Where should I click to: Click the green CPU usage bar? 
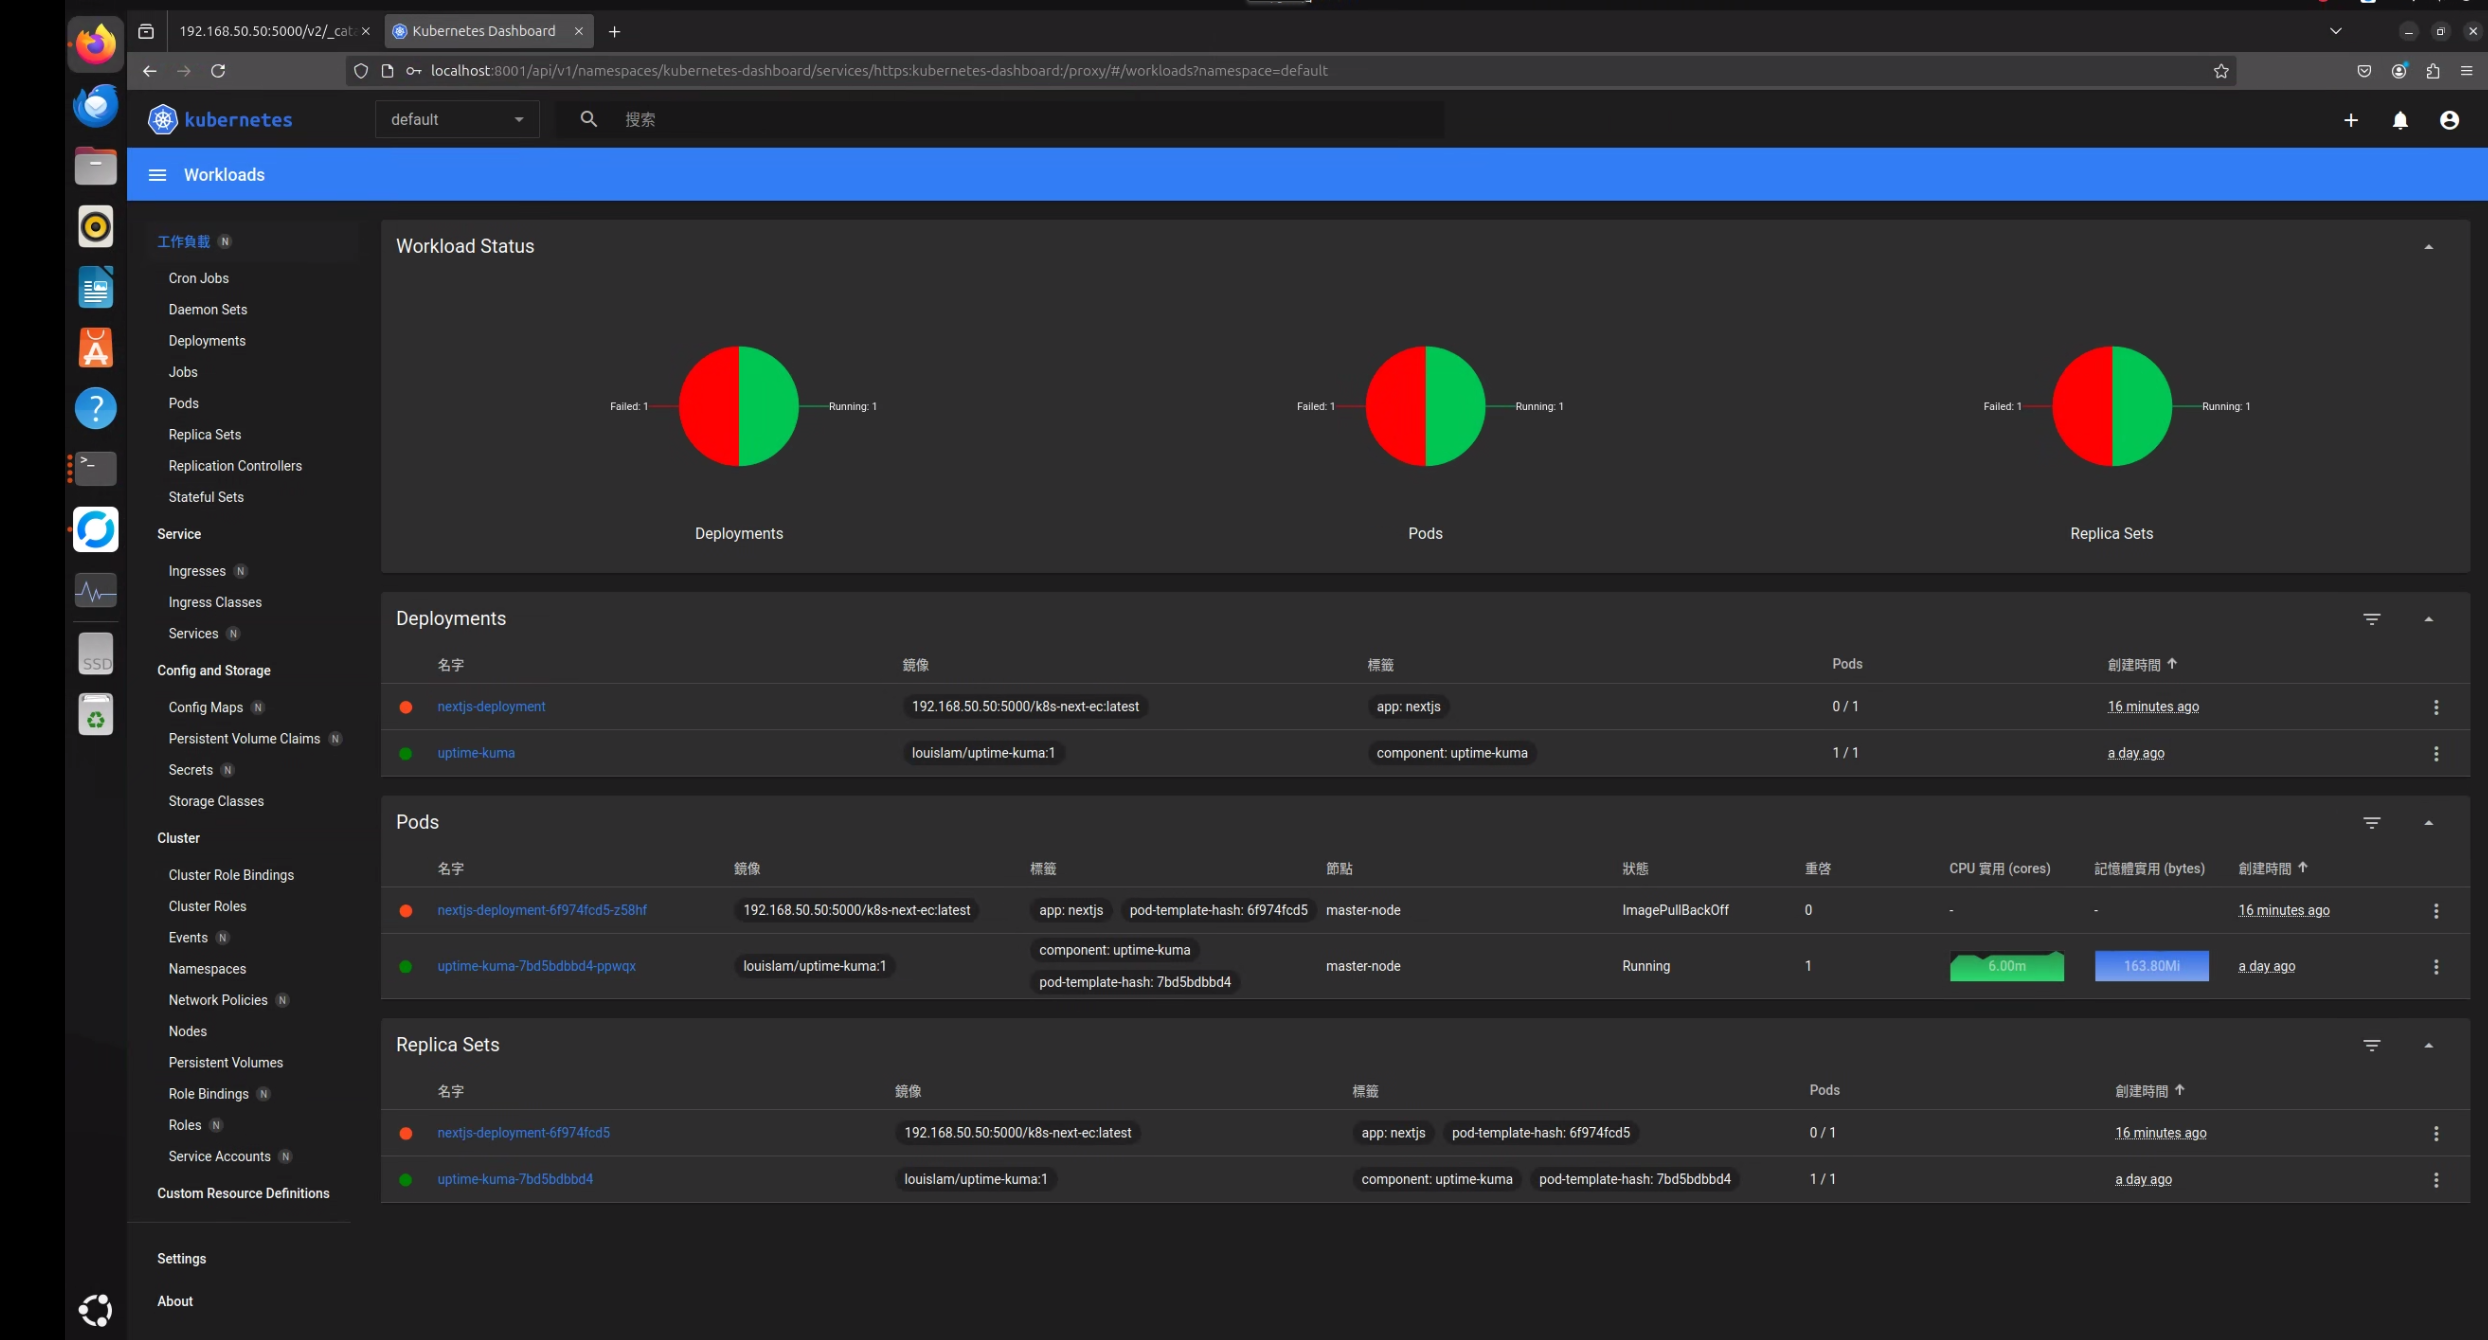pos(2006,967)
